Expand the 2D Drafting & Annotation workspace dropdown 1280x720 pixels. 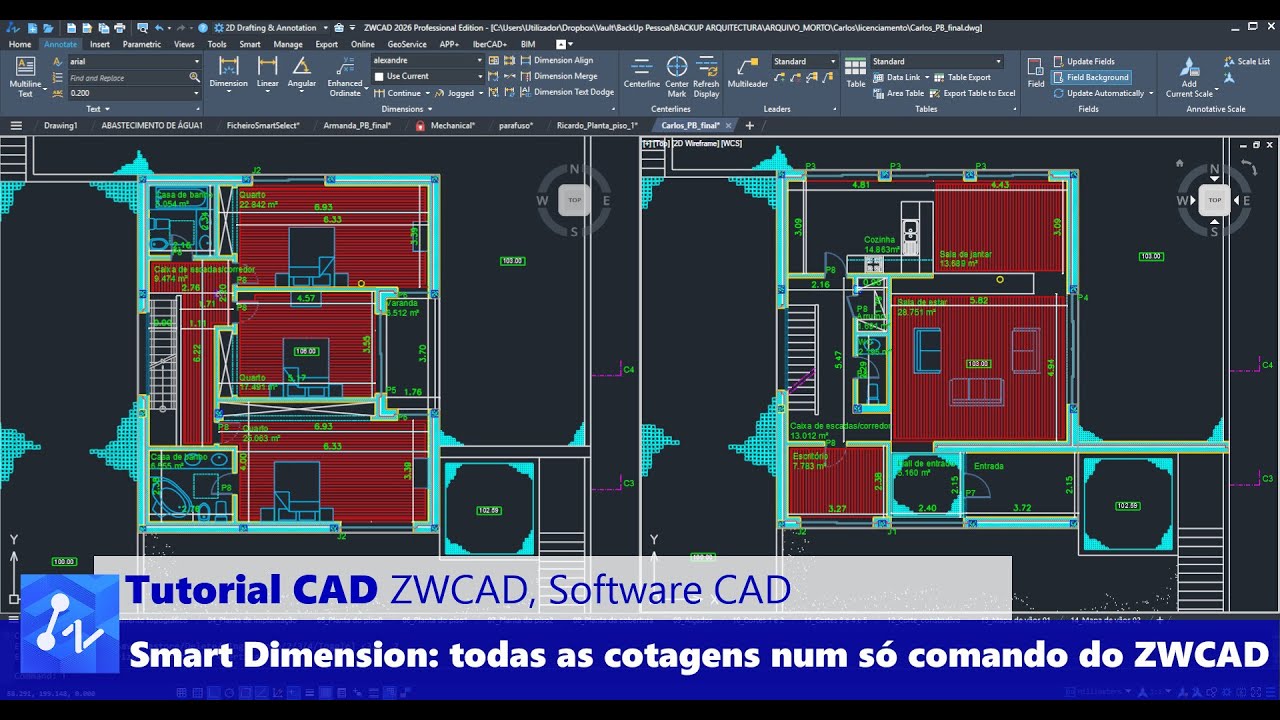click(x=325, y=27)
